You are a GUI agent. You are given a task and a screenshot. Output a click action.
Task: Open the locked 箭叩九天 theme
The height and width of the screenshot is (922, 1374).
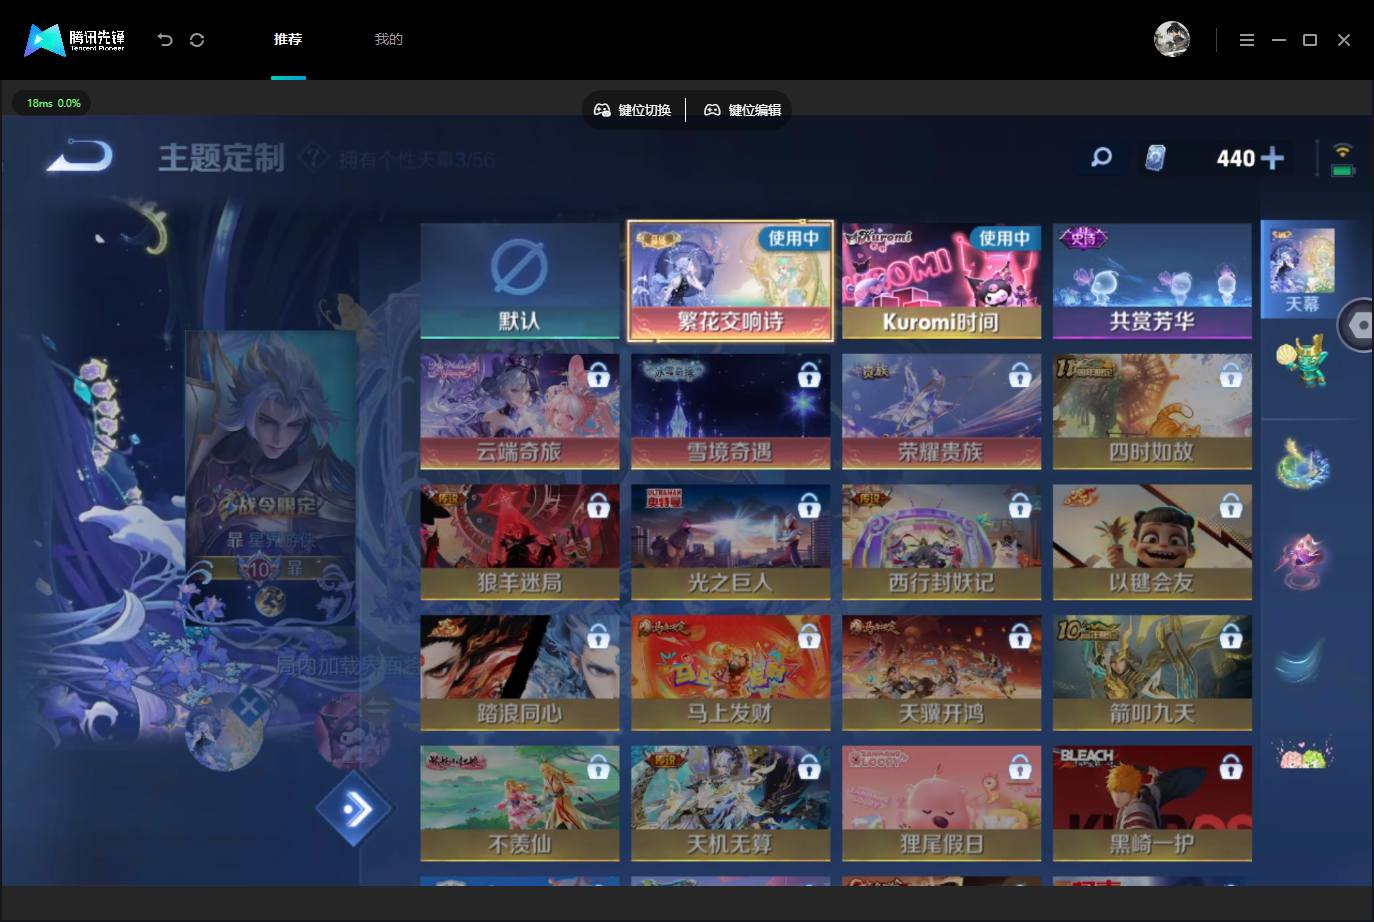click(1152, 673)
